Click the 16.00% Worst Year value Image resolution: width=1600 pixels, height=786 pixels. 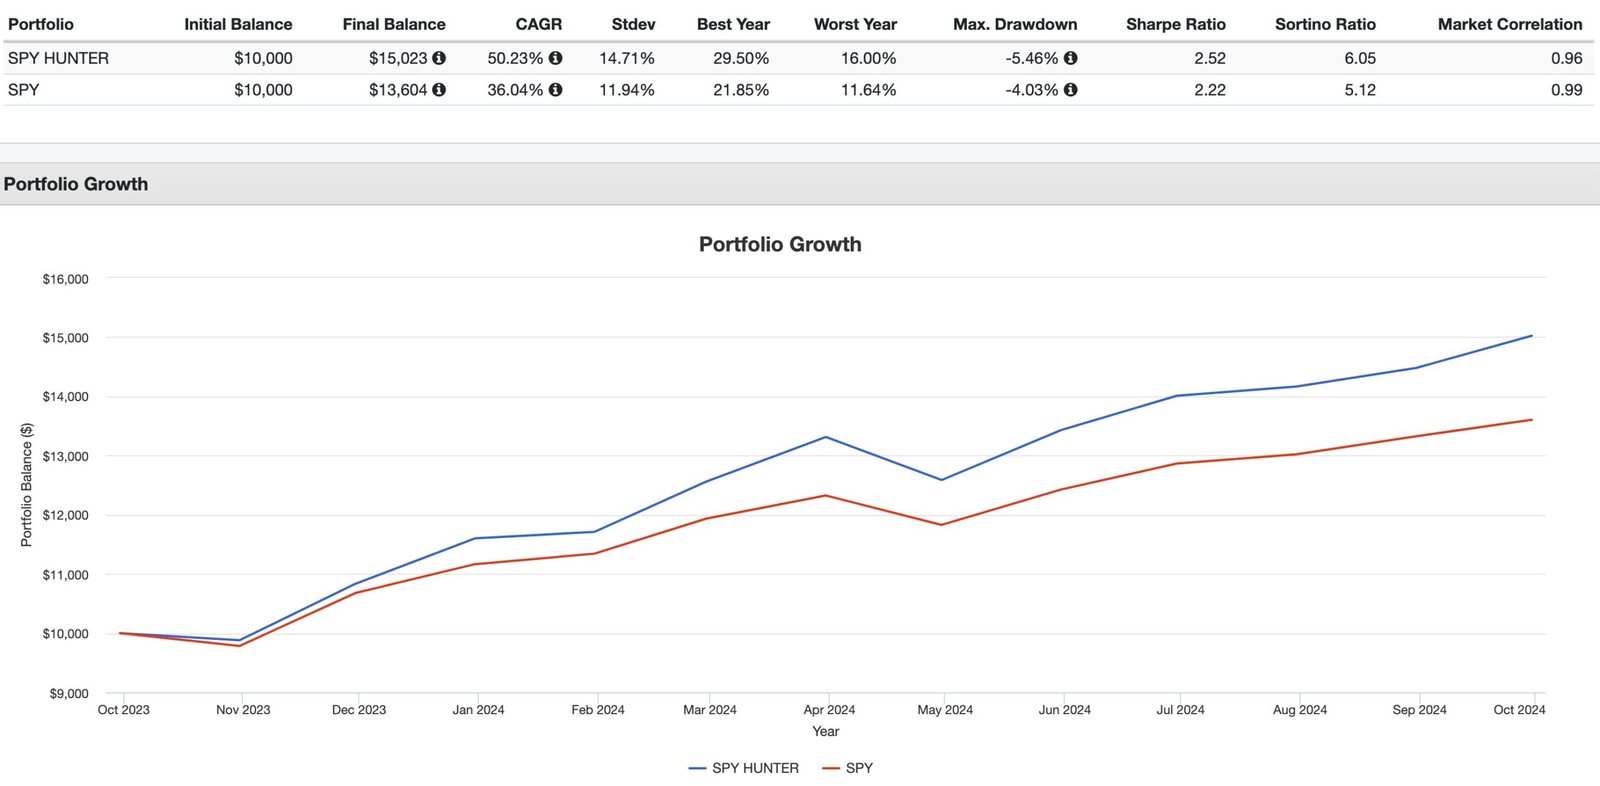point(868,58)
